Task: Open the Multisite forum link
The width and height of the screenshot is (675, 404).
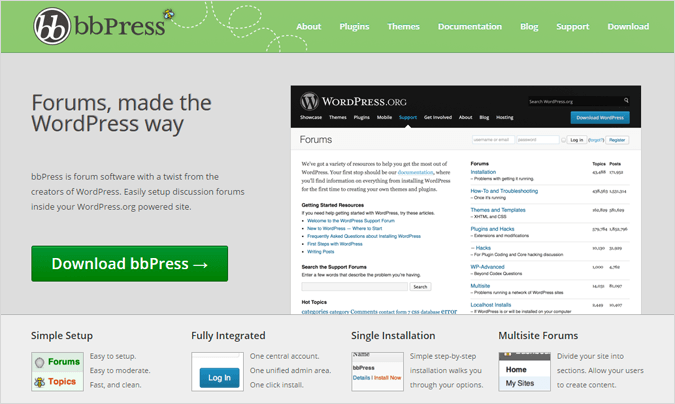Action: (x=480, y=286)
